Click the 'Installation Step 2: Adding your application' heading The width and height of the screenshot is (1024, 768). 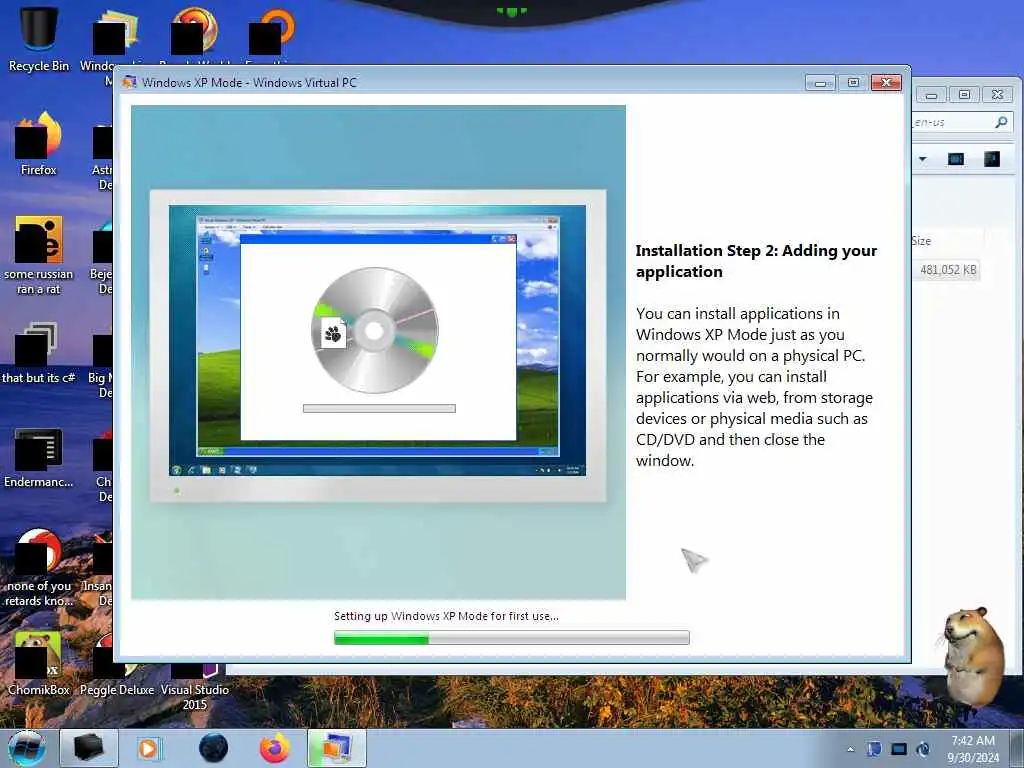coord(756,261)
